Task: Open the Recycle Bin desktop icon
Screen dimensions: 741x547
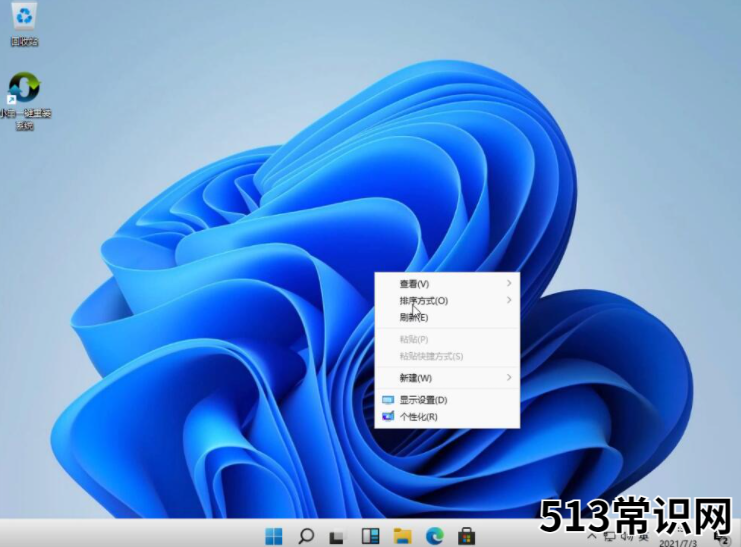Action: coord(24,24)
